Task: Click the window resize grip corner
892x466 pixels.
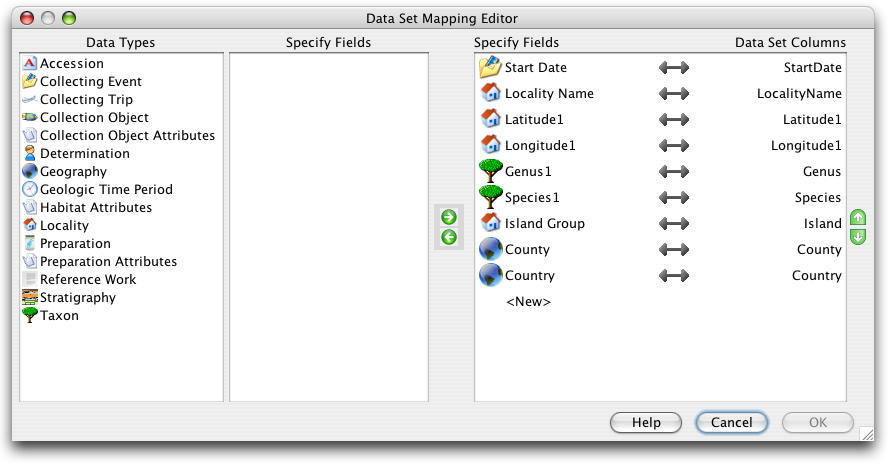Action: click(867, 435)
